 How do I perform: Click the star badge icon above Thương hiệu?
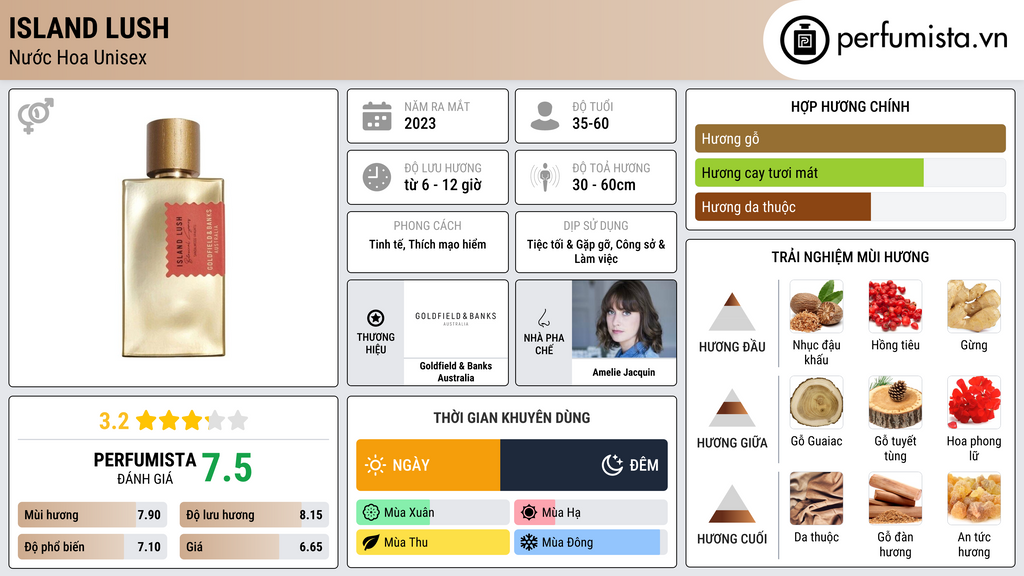[376, 318]
